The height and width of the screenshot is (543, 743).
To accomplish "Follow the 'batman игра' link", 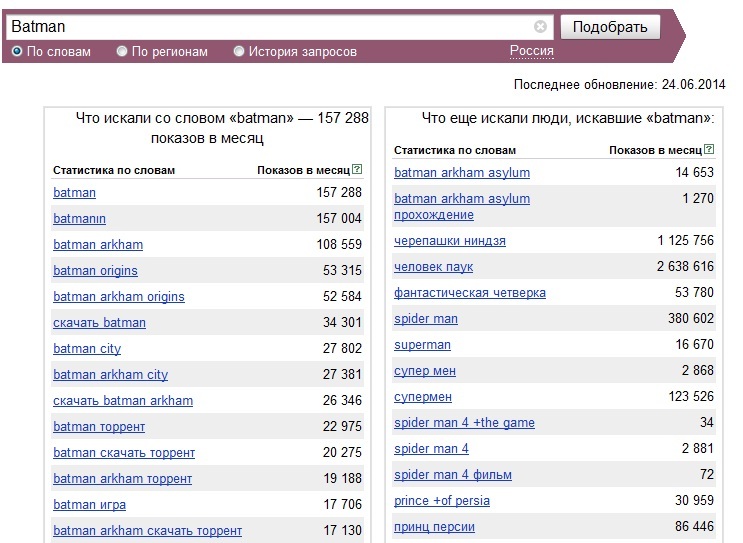I will (90, 505).
